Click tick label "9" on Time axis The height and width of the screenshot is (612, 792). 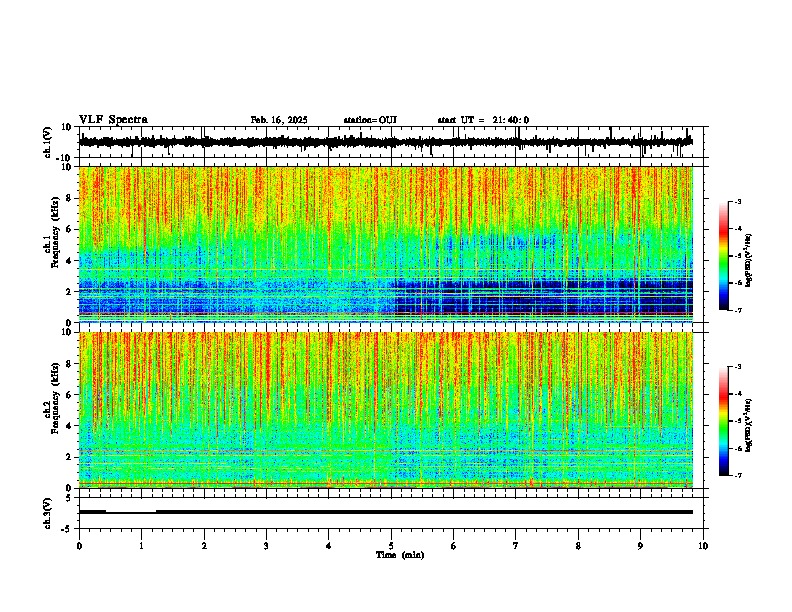click(640, 546)
